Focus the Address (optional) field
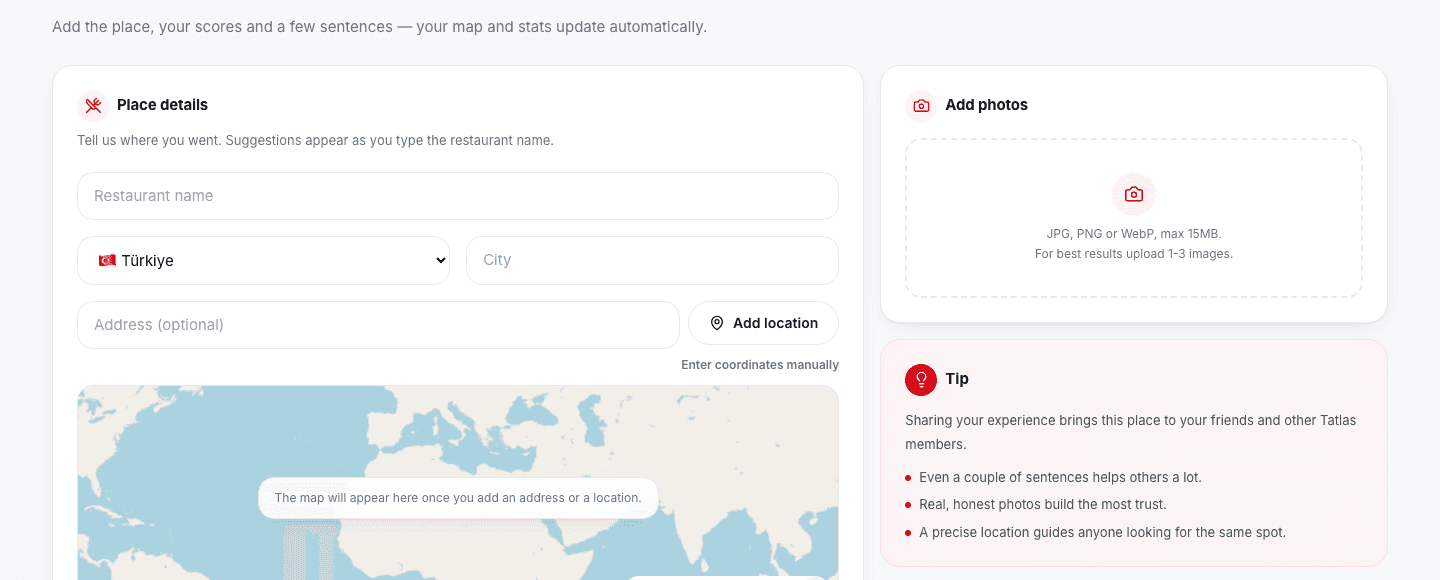The image size is (1440, 580). [x=378, y=325]
